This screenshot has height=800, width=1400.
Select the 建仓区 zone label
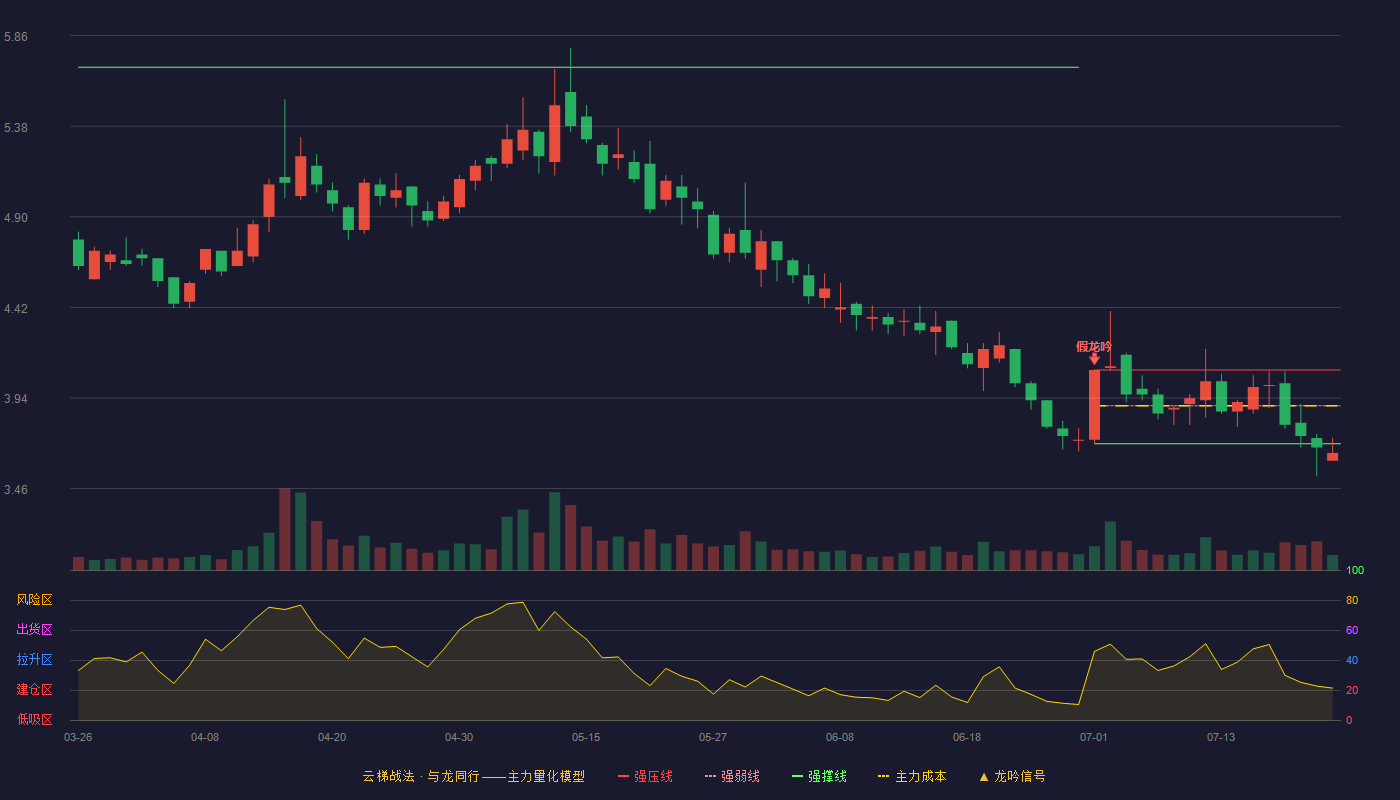point(34,690)
